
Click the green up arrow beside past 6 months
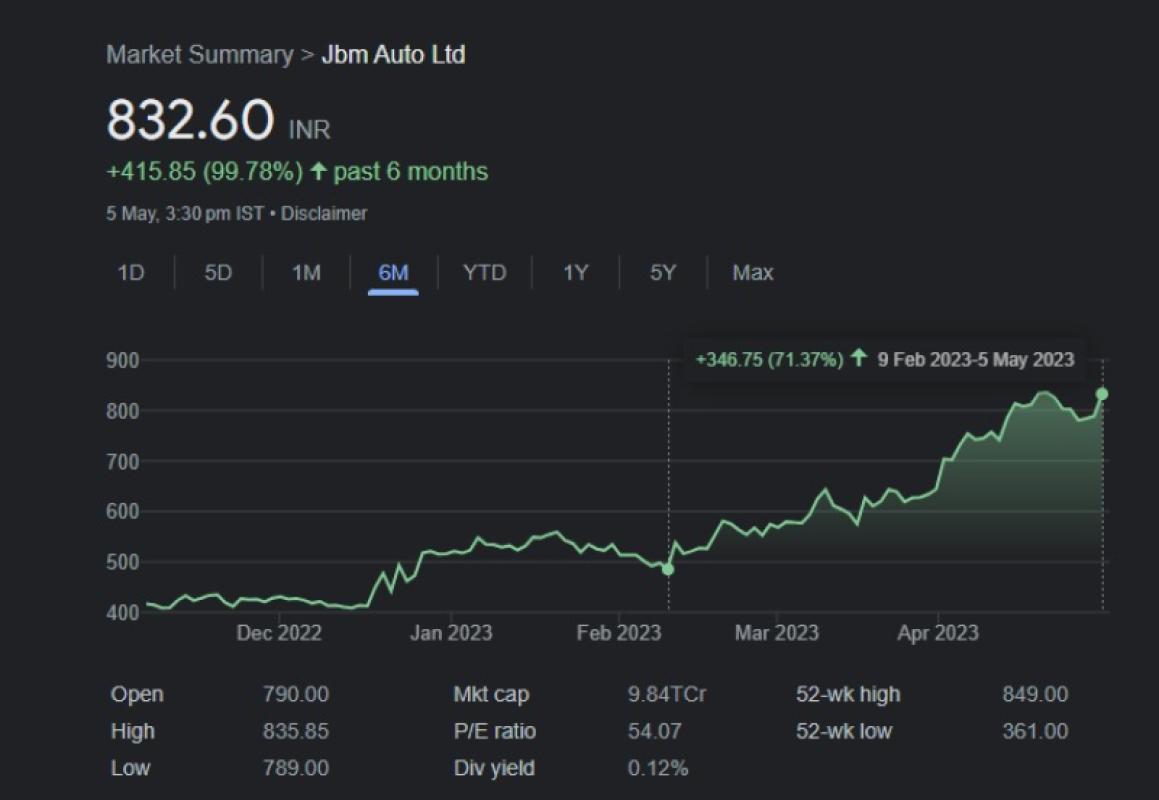pos(318,172)
